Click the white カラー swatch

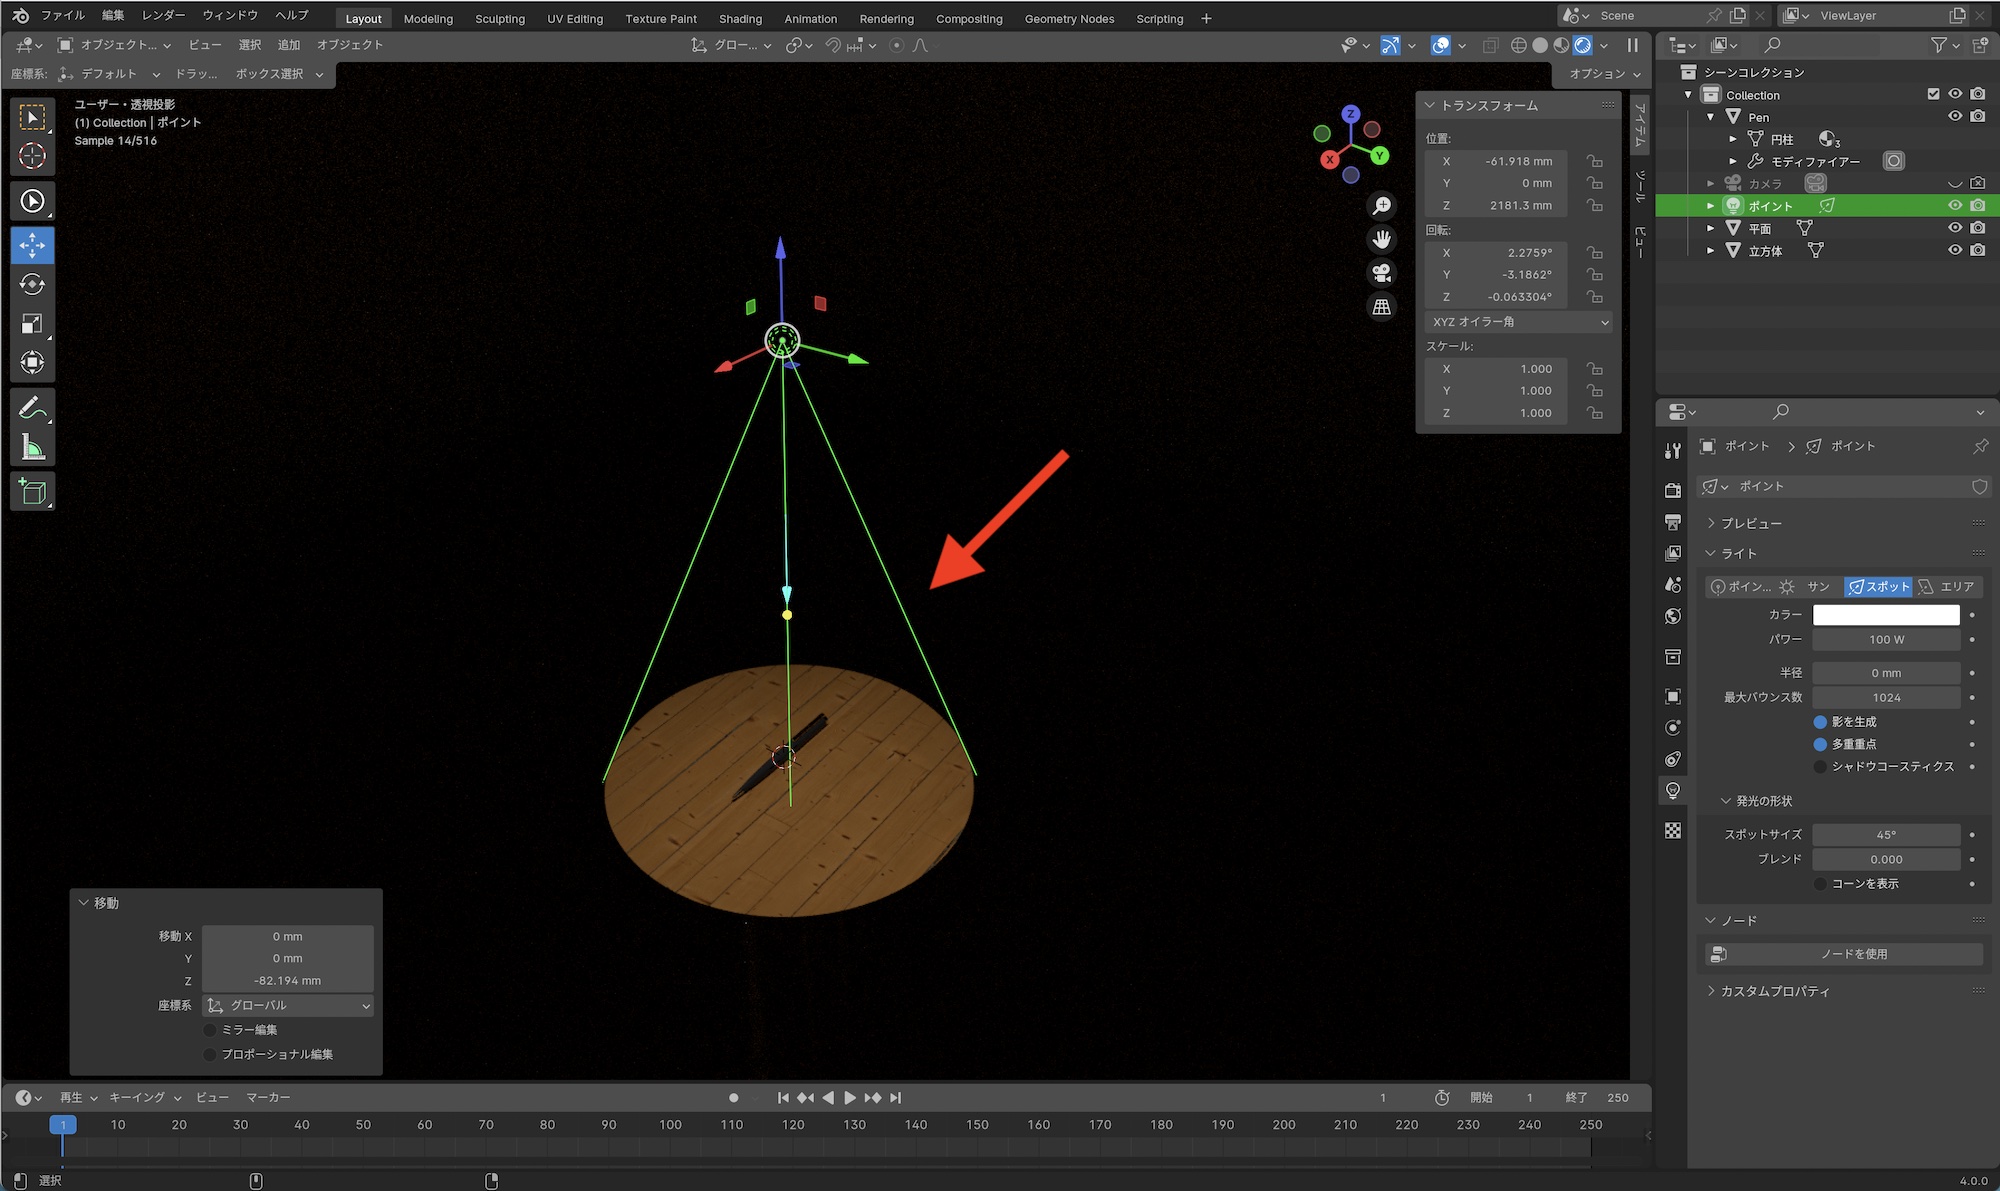pyautogui.click(x=1886, y=615)
